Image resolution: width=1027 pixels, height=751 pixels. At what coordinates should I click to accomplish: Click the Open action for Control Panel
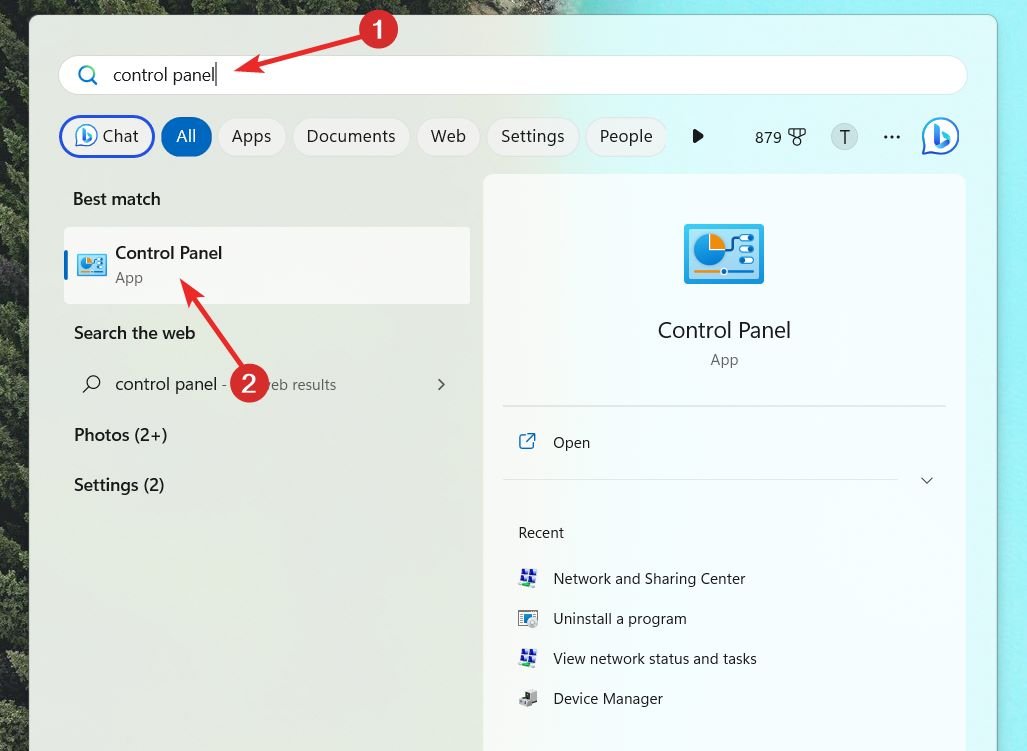724,443
